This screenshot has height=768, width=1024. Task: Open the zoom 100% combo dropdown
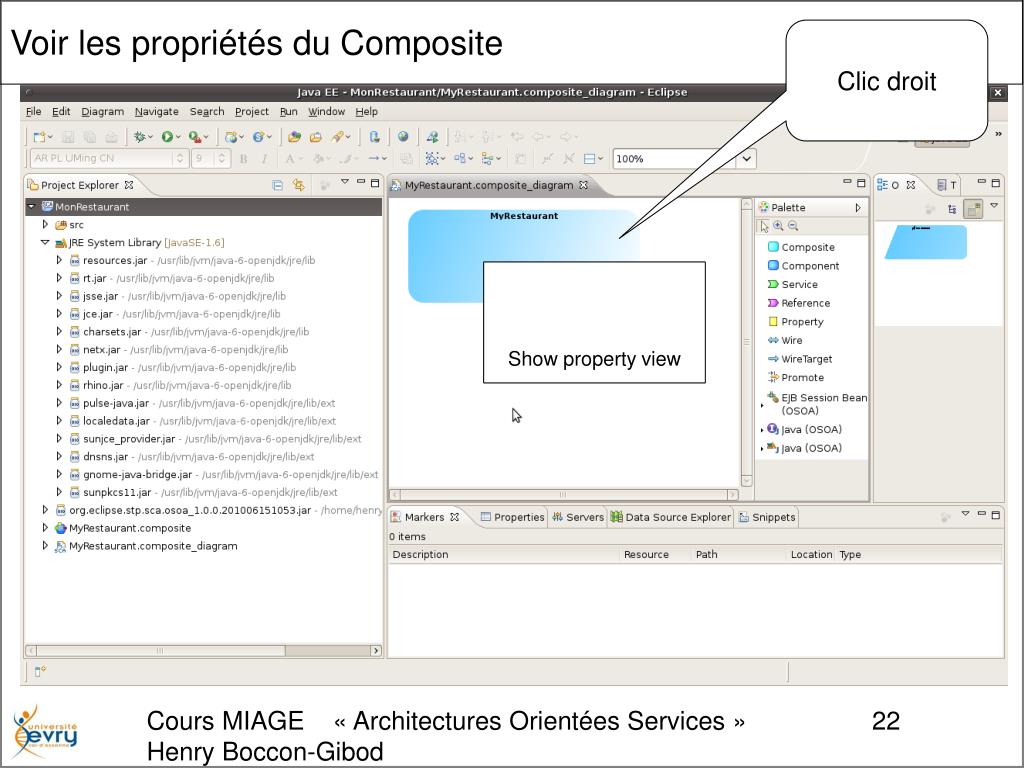pyautogui.click(x=746, y=158)
